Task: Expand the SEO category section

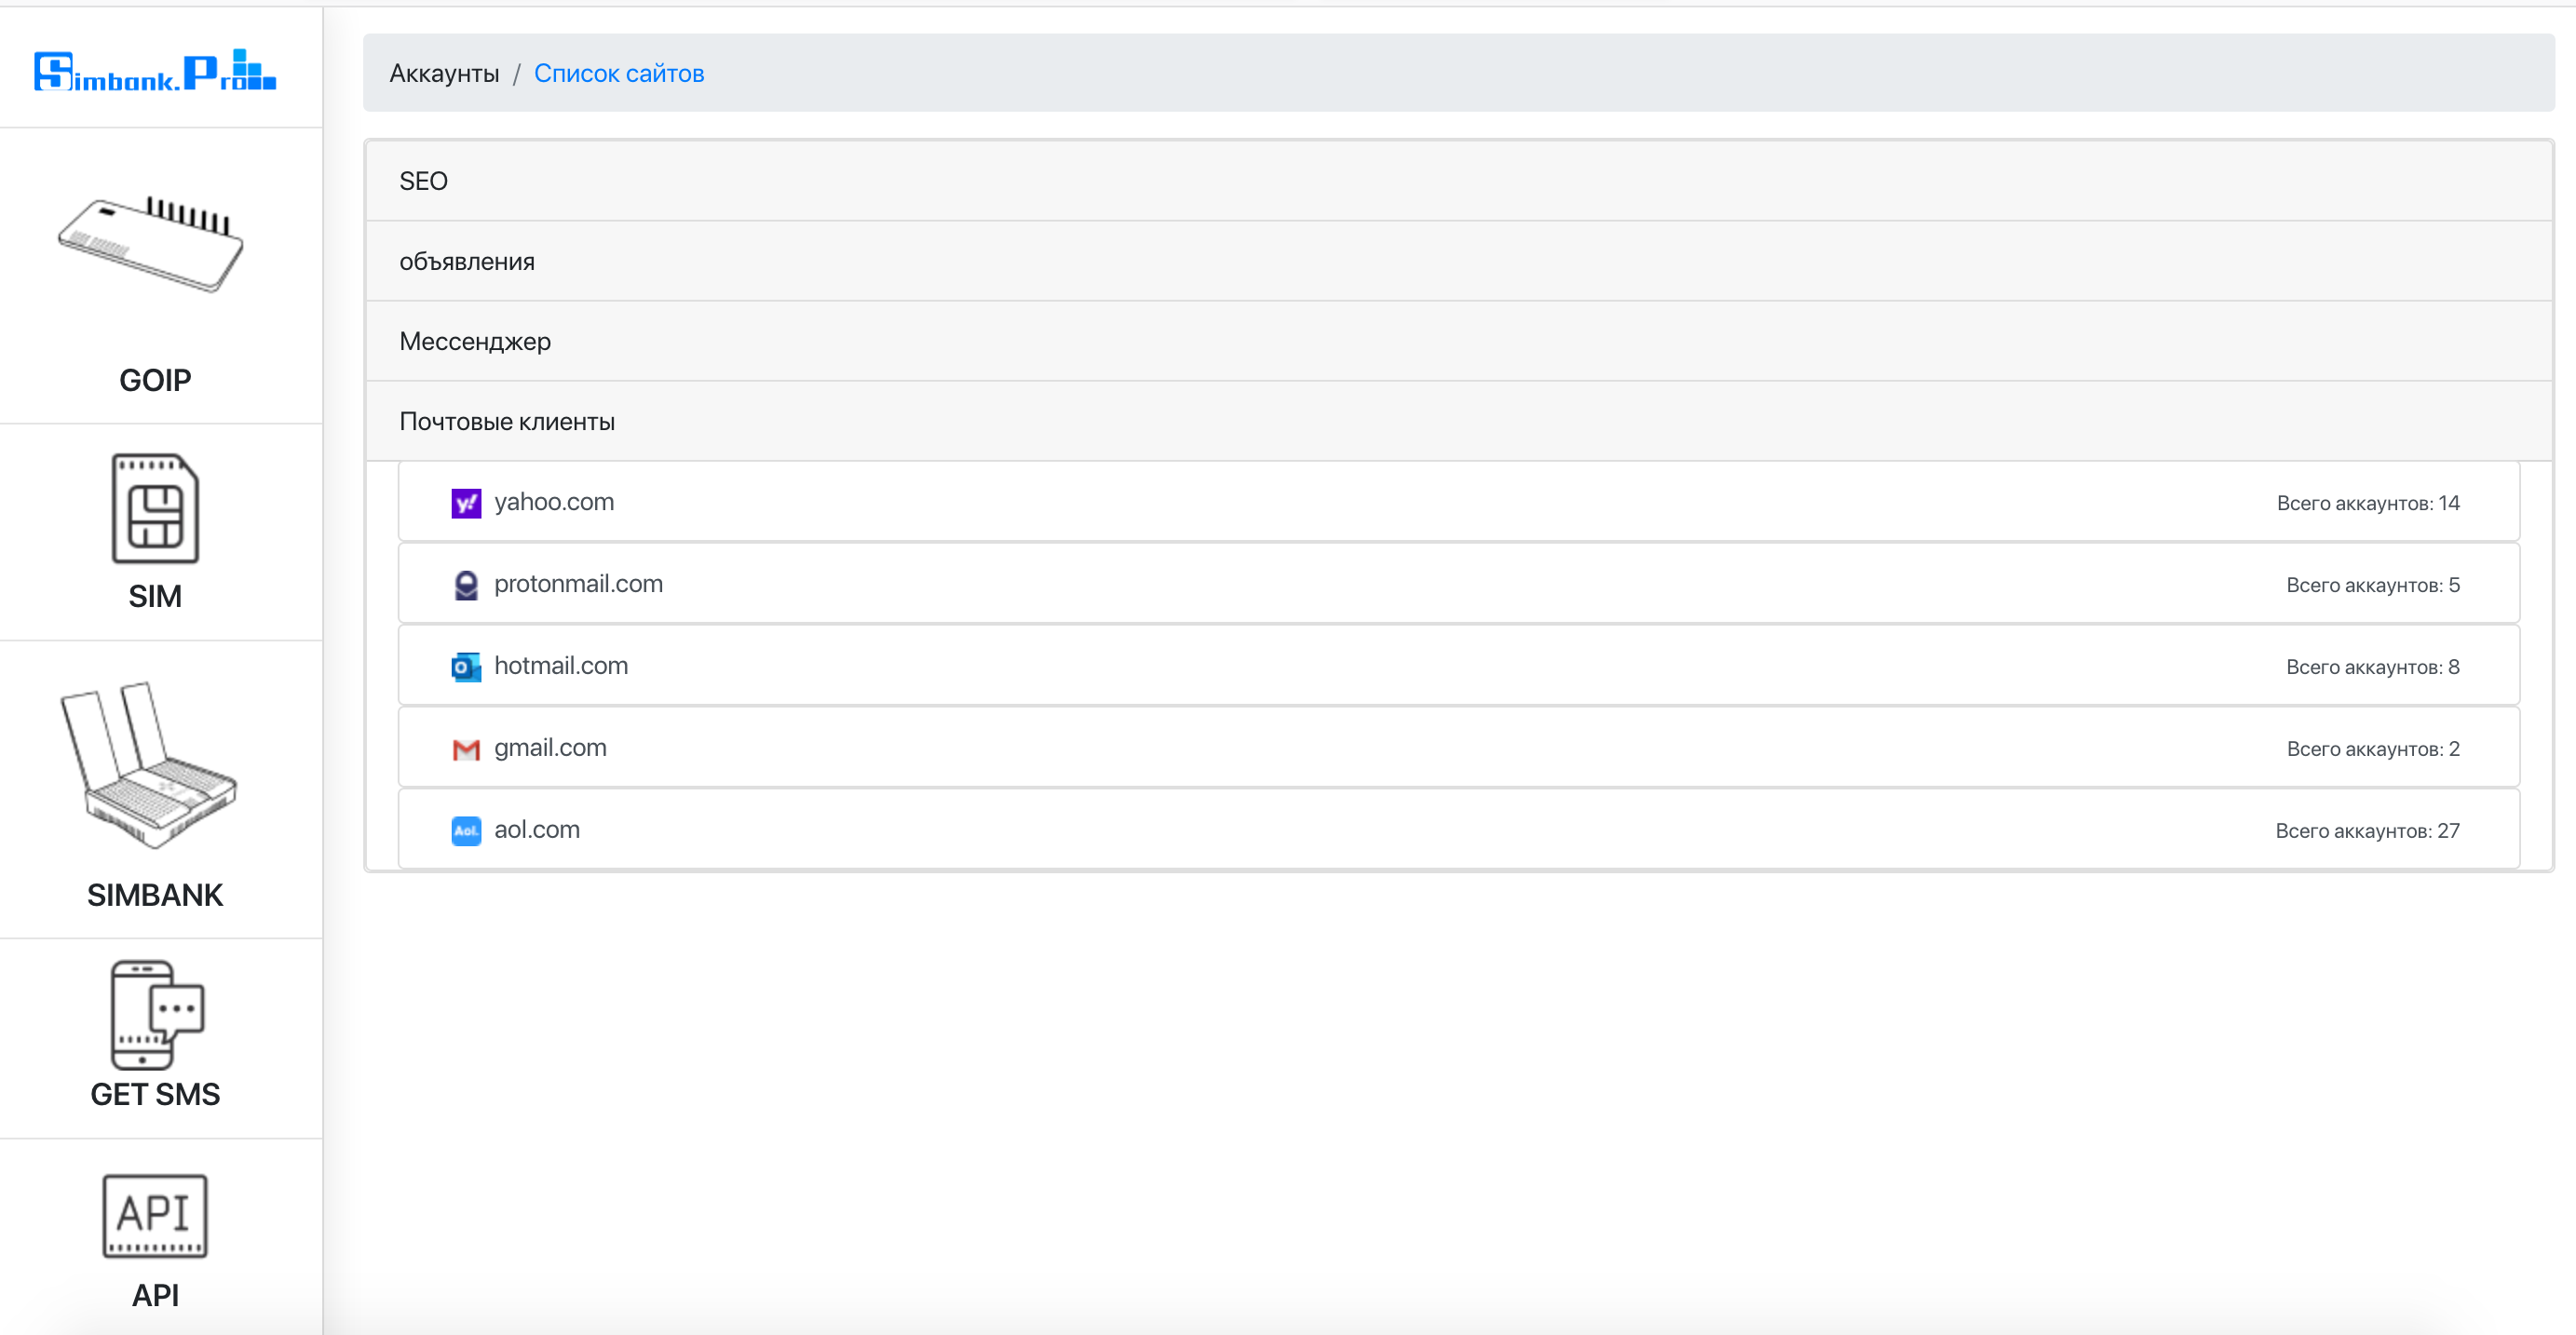Action: (x=423, y=181)
